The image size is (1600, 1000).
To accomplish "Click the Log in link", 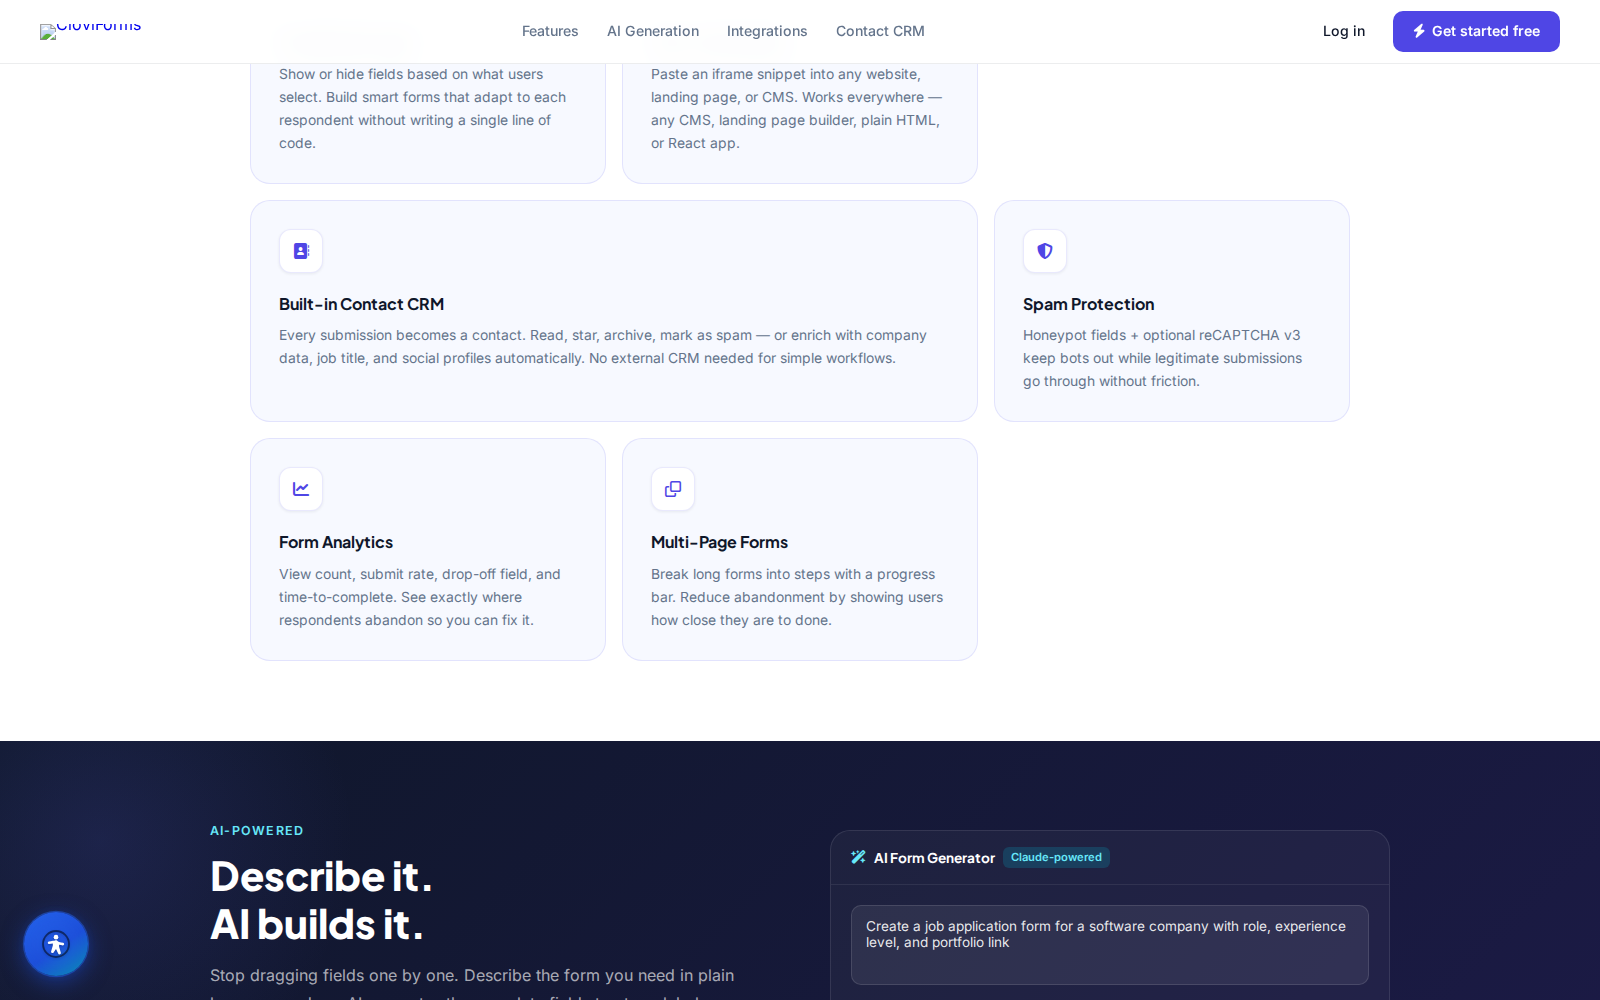I will pyautogui.click(x=1344, y=31).
